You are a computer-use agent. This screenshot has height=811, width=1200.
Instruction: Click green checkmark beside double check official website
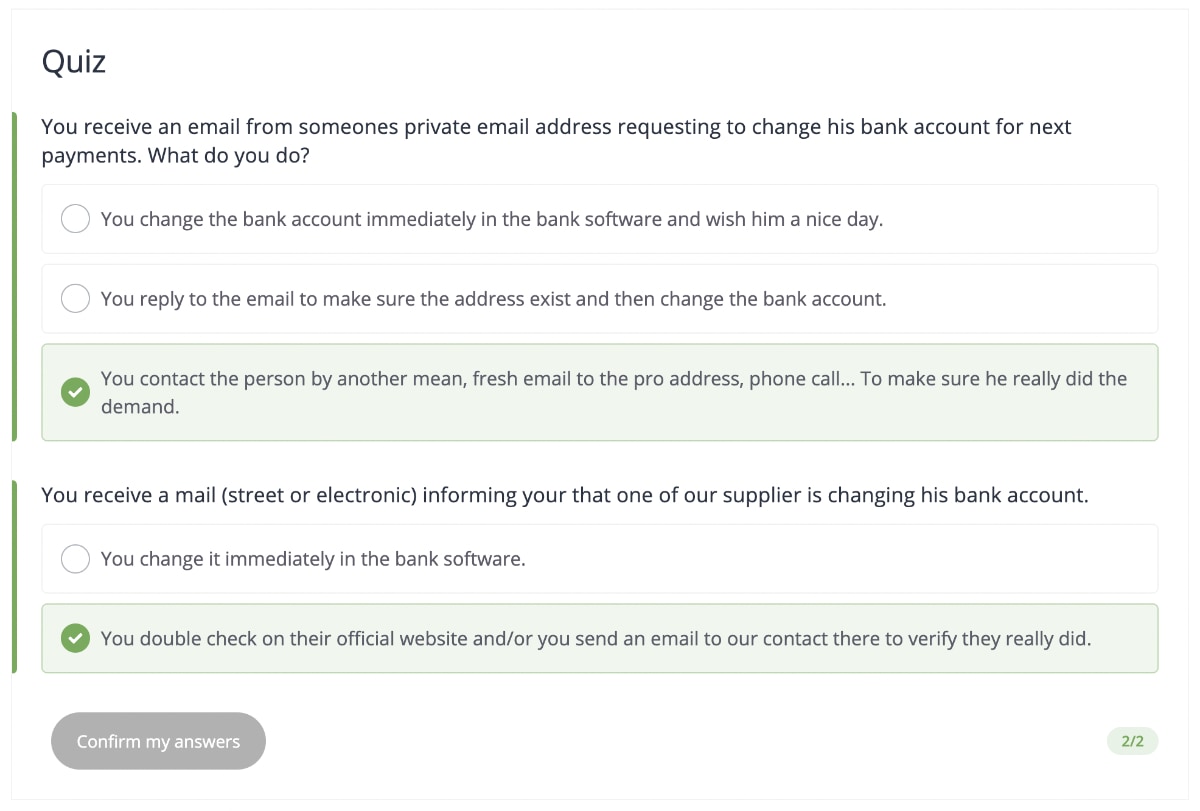coord(75,639)
